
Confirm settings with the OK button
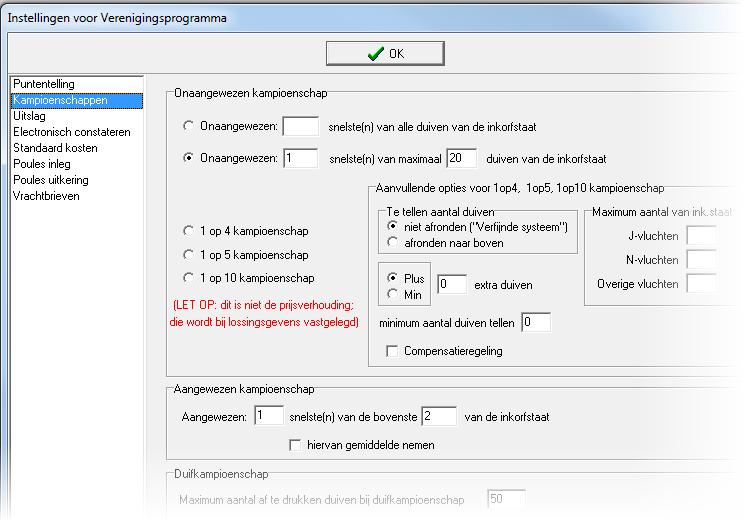[x=385, y=53]
